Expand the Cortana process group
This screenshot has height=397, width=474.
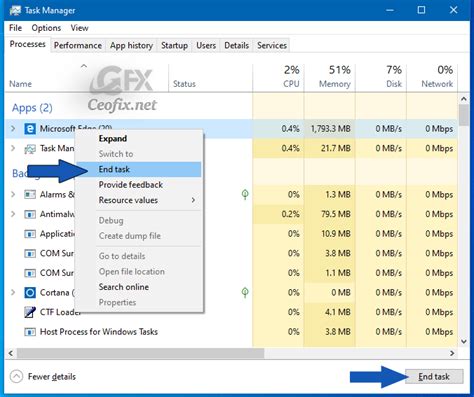click(x=13, y=293)
